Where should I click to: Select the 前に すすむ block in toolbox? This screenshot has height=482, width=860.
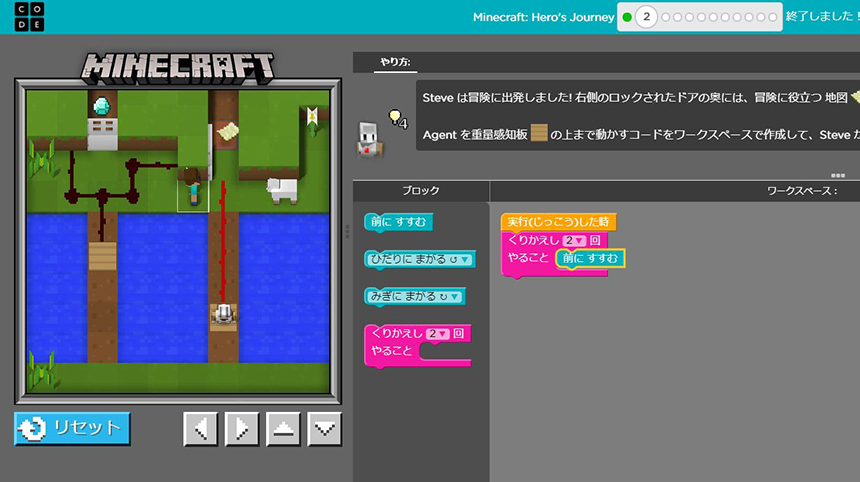pyautogui.click(x=399, y=222)
